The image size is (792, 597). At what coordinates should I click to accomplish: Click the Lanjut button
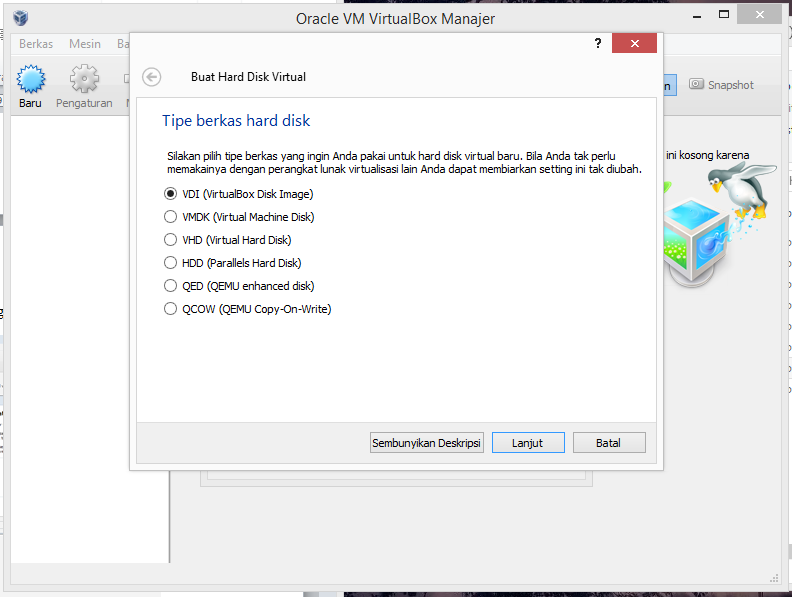click(x=528, y=443)
